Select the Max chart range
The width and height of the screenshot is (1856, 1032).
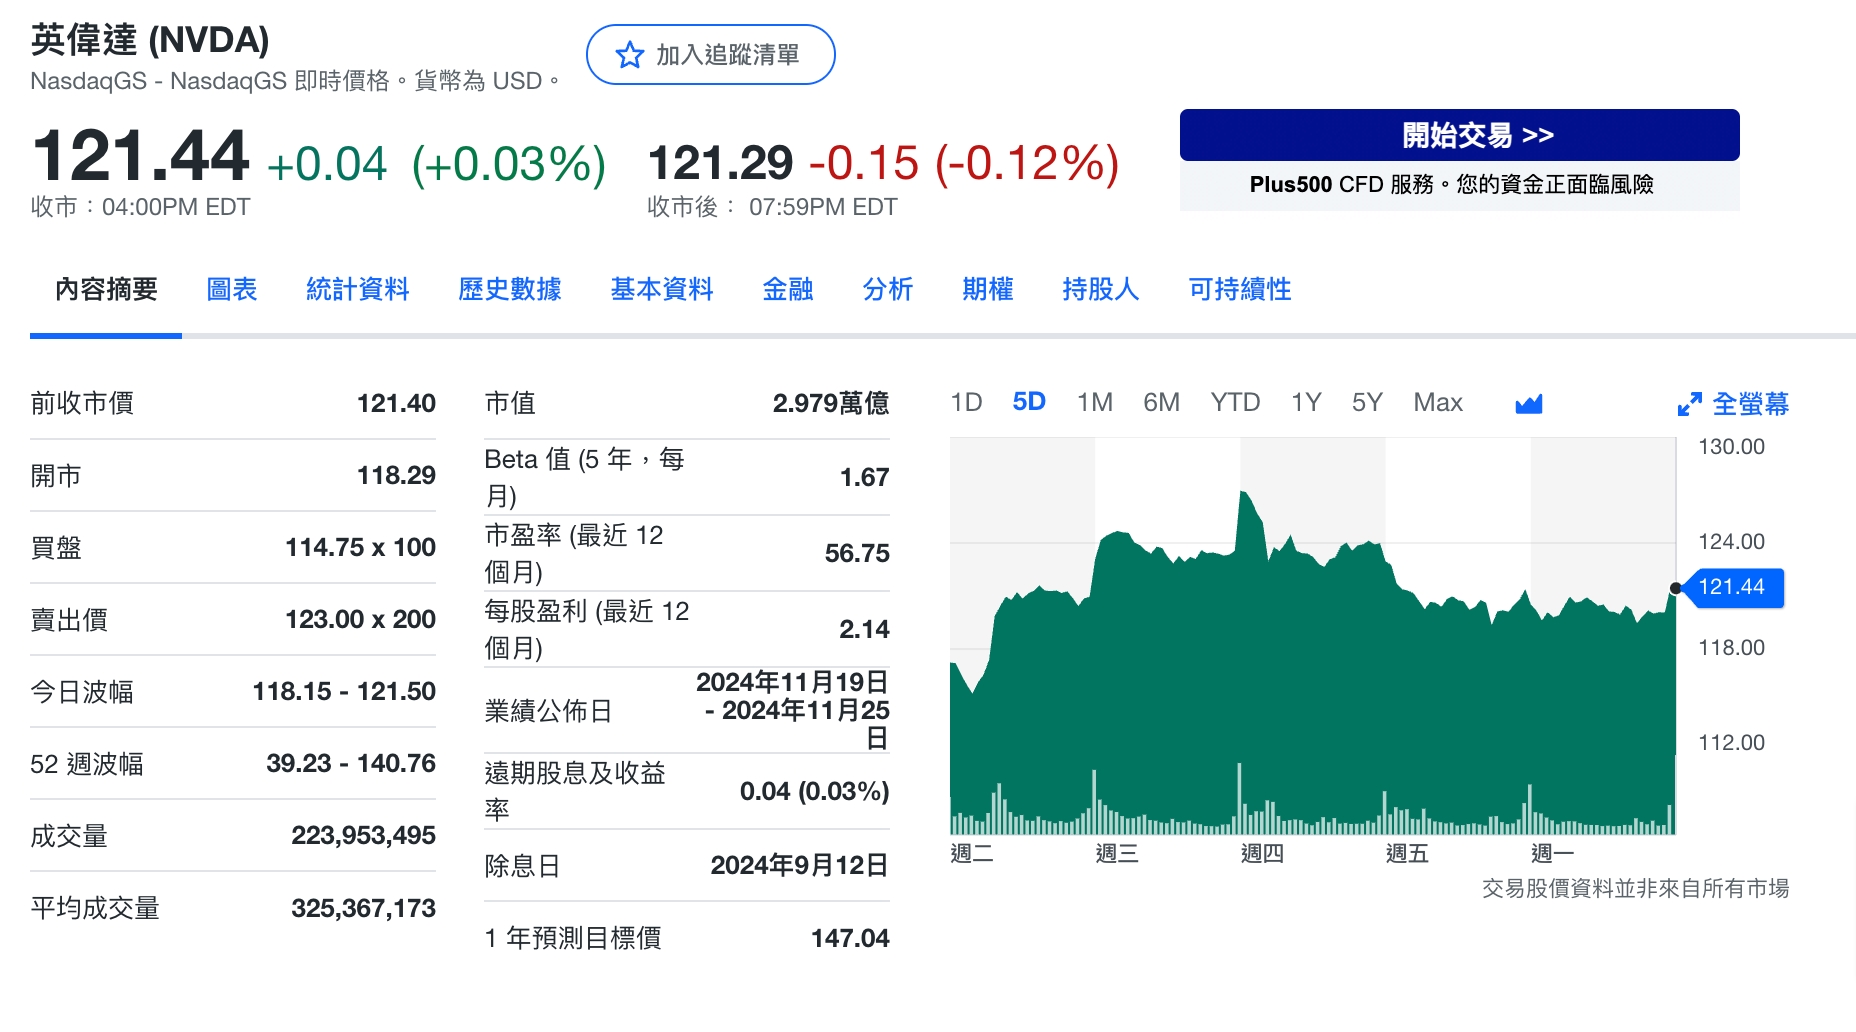point(1437,402)
